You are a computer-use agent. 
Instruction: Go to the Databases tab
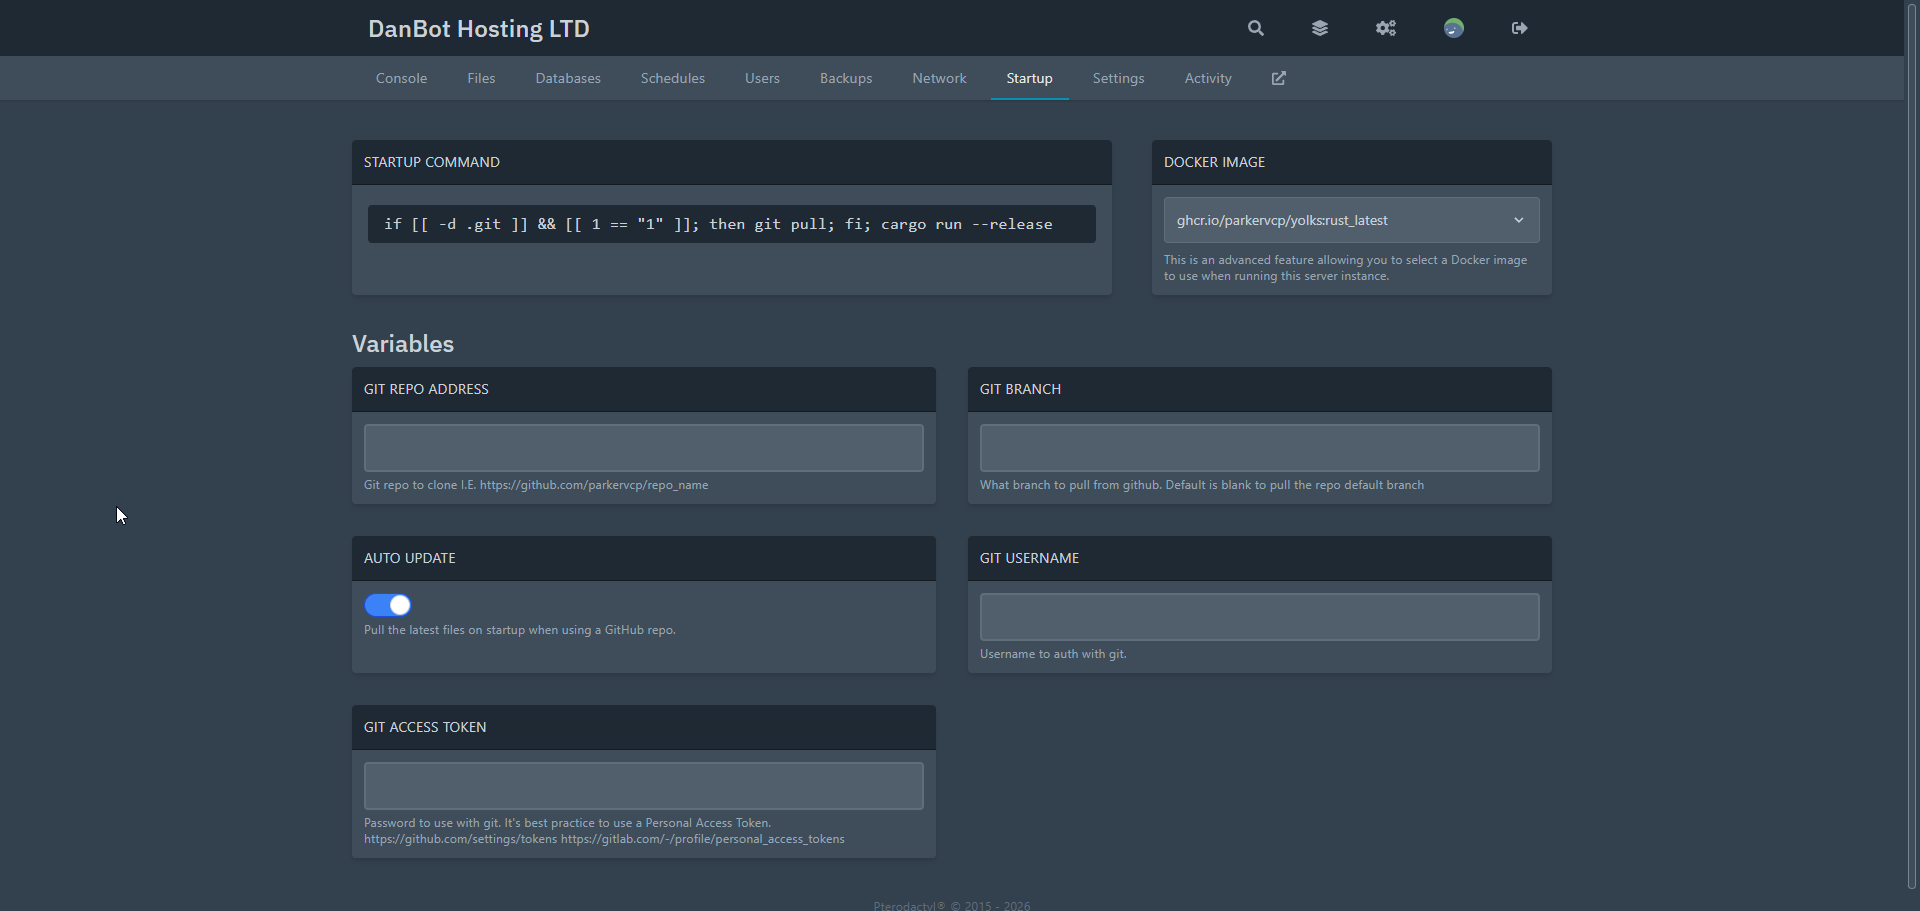click(567, 78)
